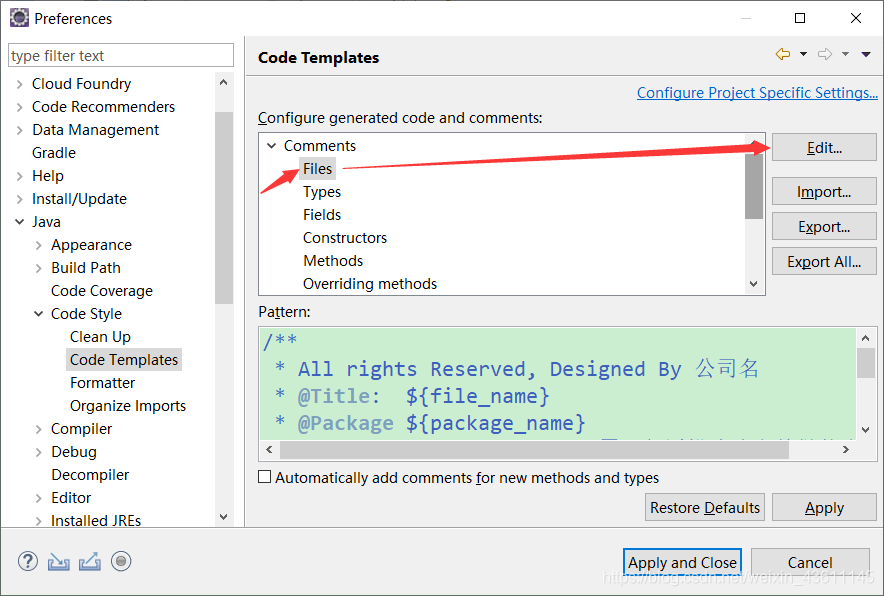Click the Oomph preference recorder icon

[121, 561]
